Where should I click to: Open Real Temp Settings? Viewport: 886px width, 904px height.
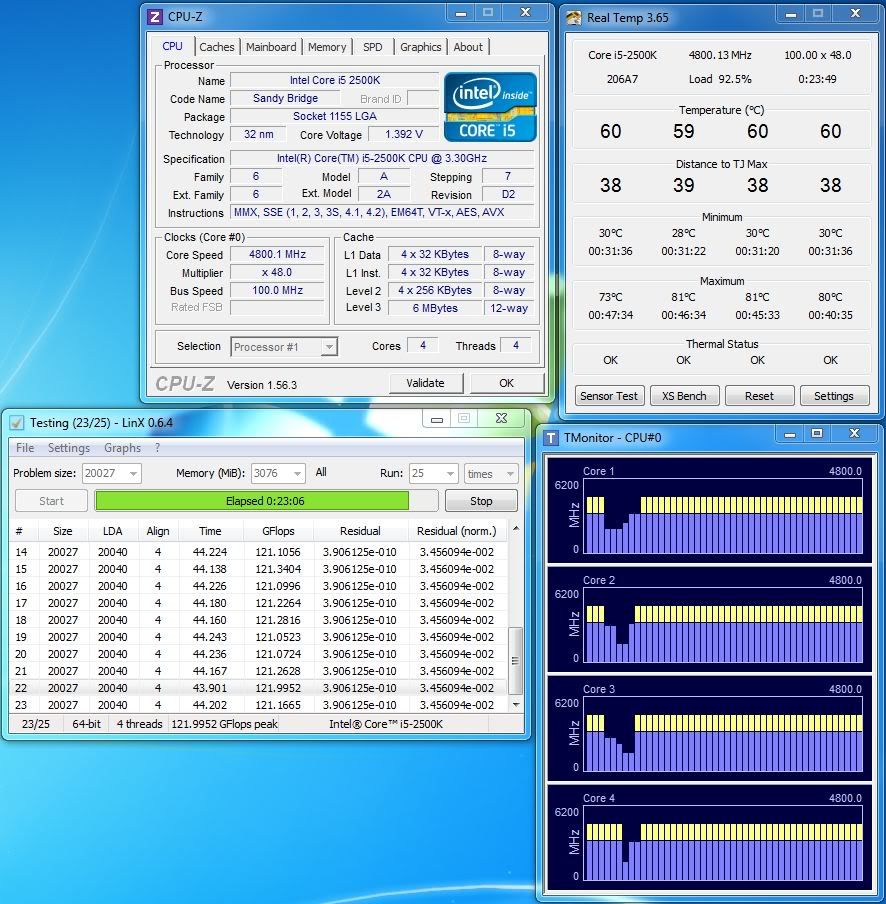834,396
